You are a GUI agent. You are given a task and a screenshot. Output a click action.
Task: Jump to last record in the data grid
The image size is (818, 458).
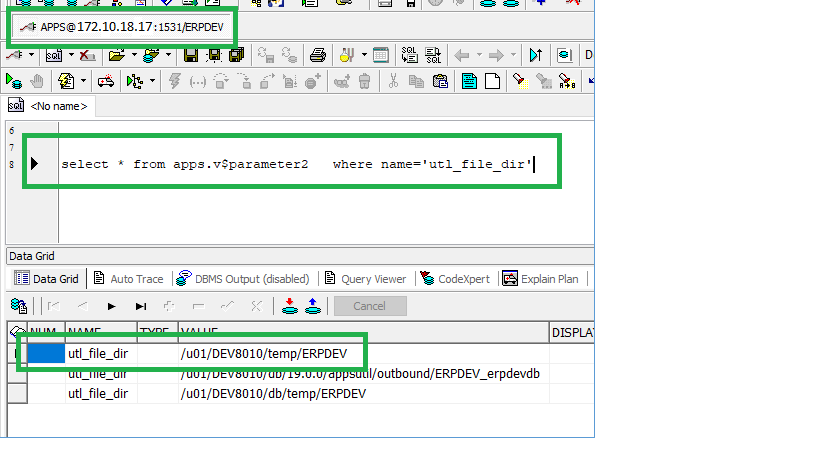[x=141, y=306]
